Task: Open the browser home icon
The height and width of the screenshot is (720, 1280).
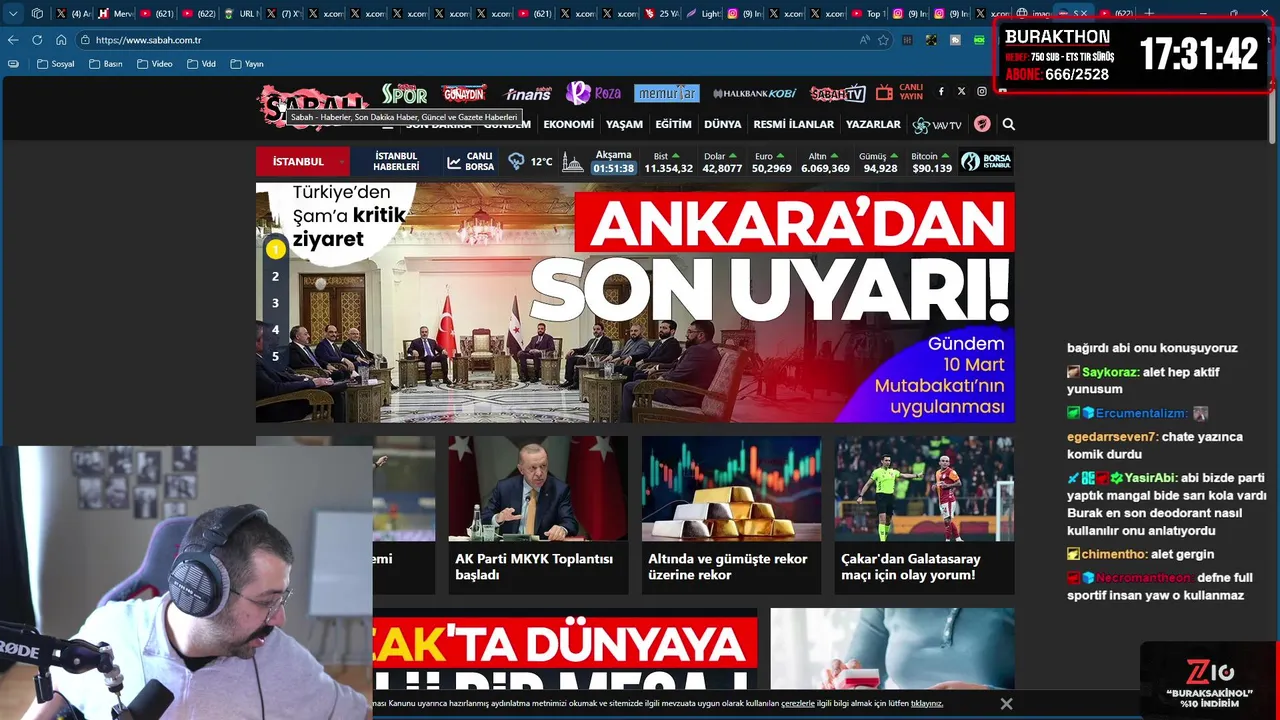Action: [61, 40]
